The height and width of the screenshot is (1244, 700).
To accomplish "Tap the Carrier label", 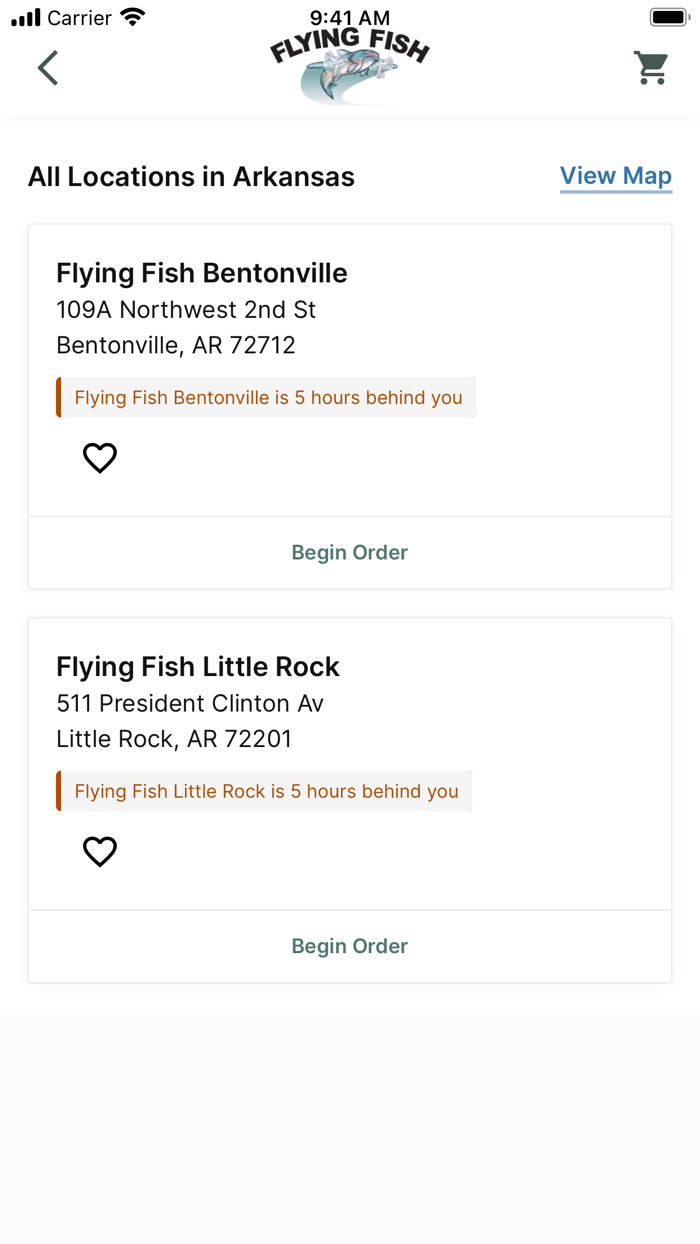I will point(82,17).
